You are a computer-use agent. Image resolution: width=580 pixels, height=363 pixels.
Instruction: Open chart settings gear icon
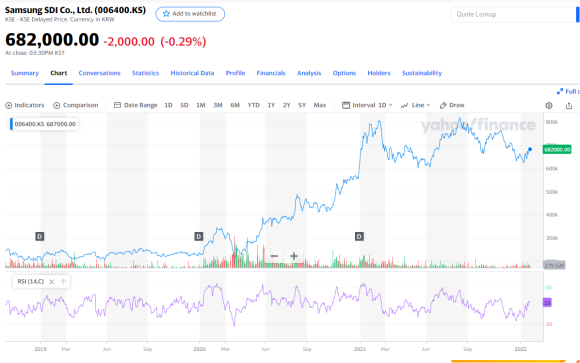tap(549, 105)
